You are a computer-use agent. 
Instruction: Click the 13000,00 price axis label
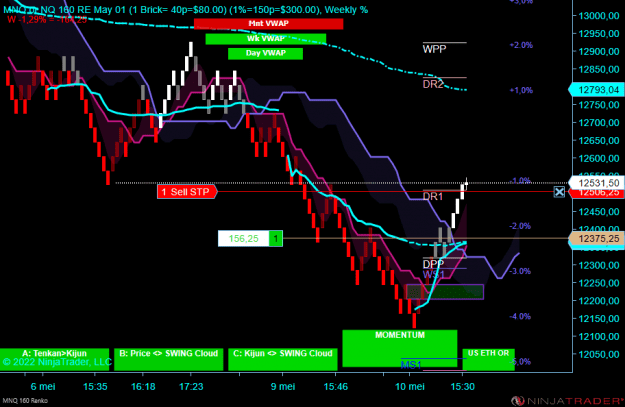pos(599,16)
